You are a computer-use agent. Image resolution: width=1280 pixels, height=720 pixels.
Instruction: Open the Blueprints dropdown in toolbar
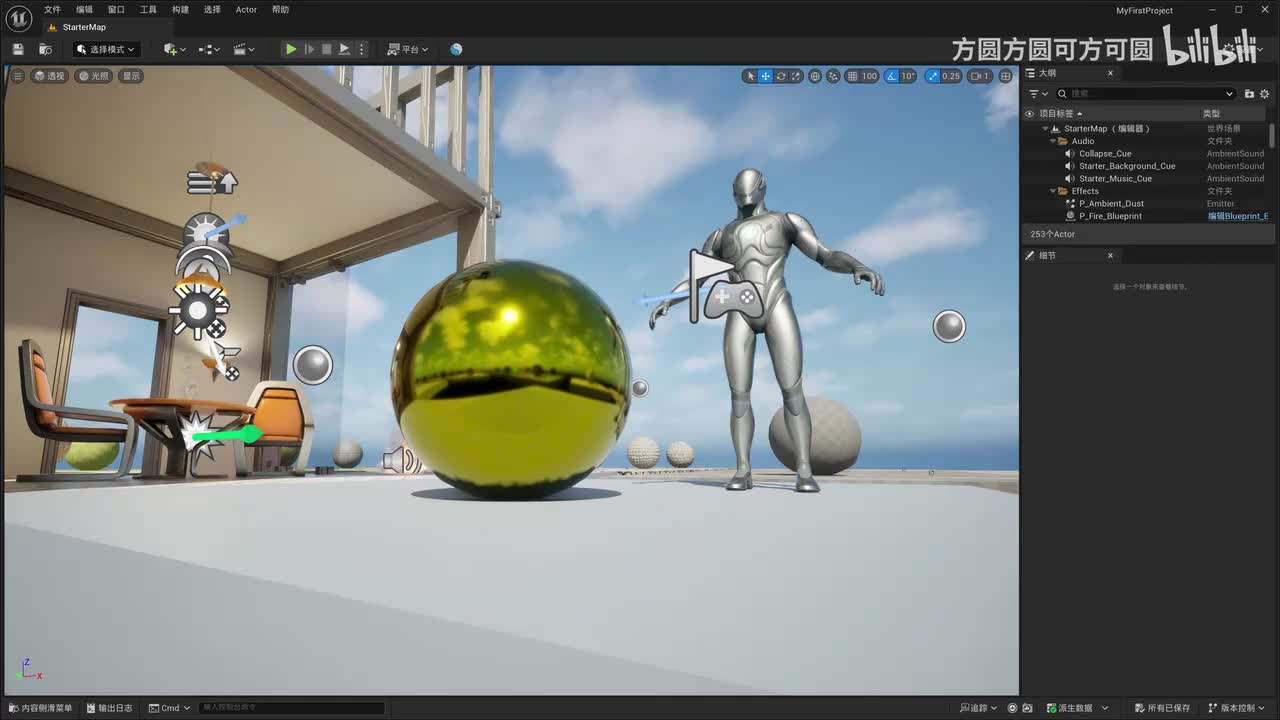pos(209,49)
